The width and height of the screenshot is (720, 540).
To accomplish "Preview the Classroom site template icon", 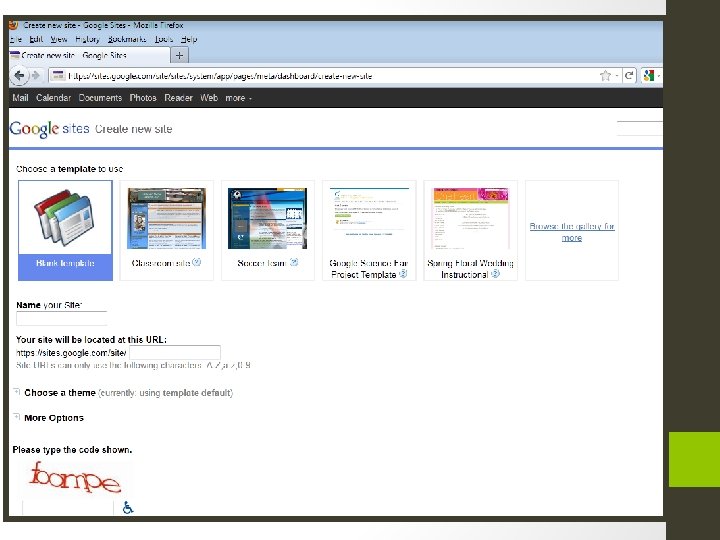I will pos(197,262).
